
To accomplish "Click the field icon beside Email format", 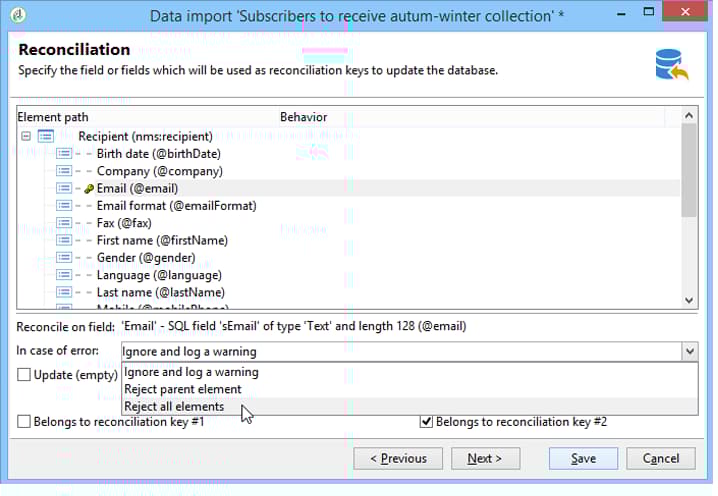I will [64, 206].
